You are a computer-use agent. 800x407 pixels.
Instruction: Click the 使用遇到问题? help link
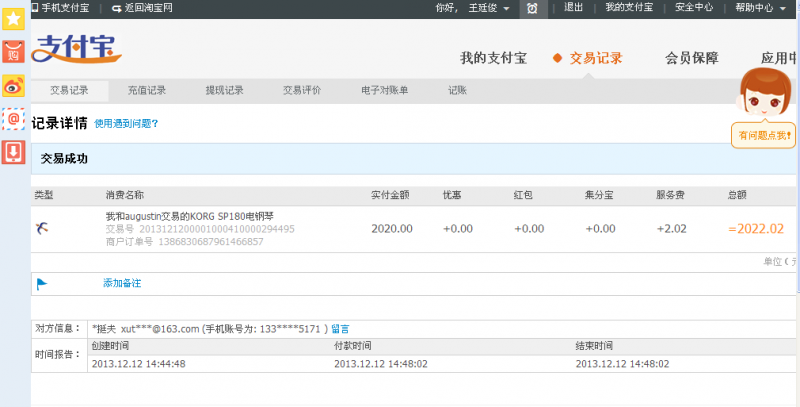[126, 124]
